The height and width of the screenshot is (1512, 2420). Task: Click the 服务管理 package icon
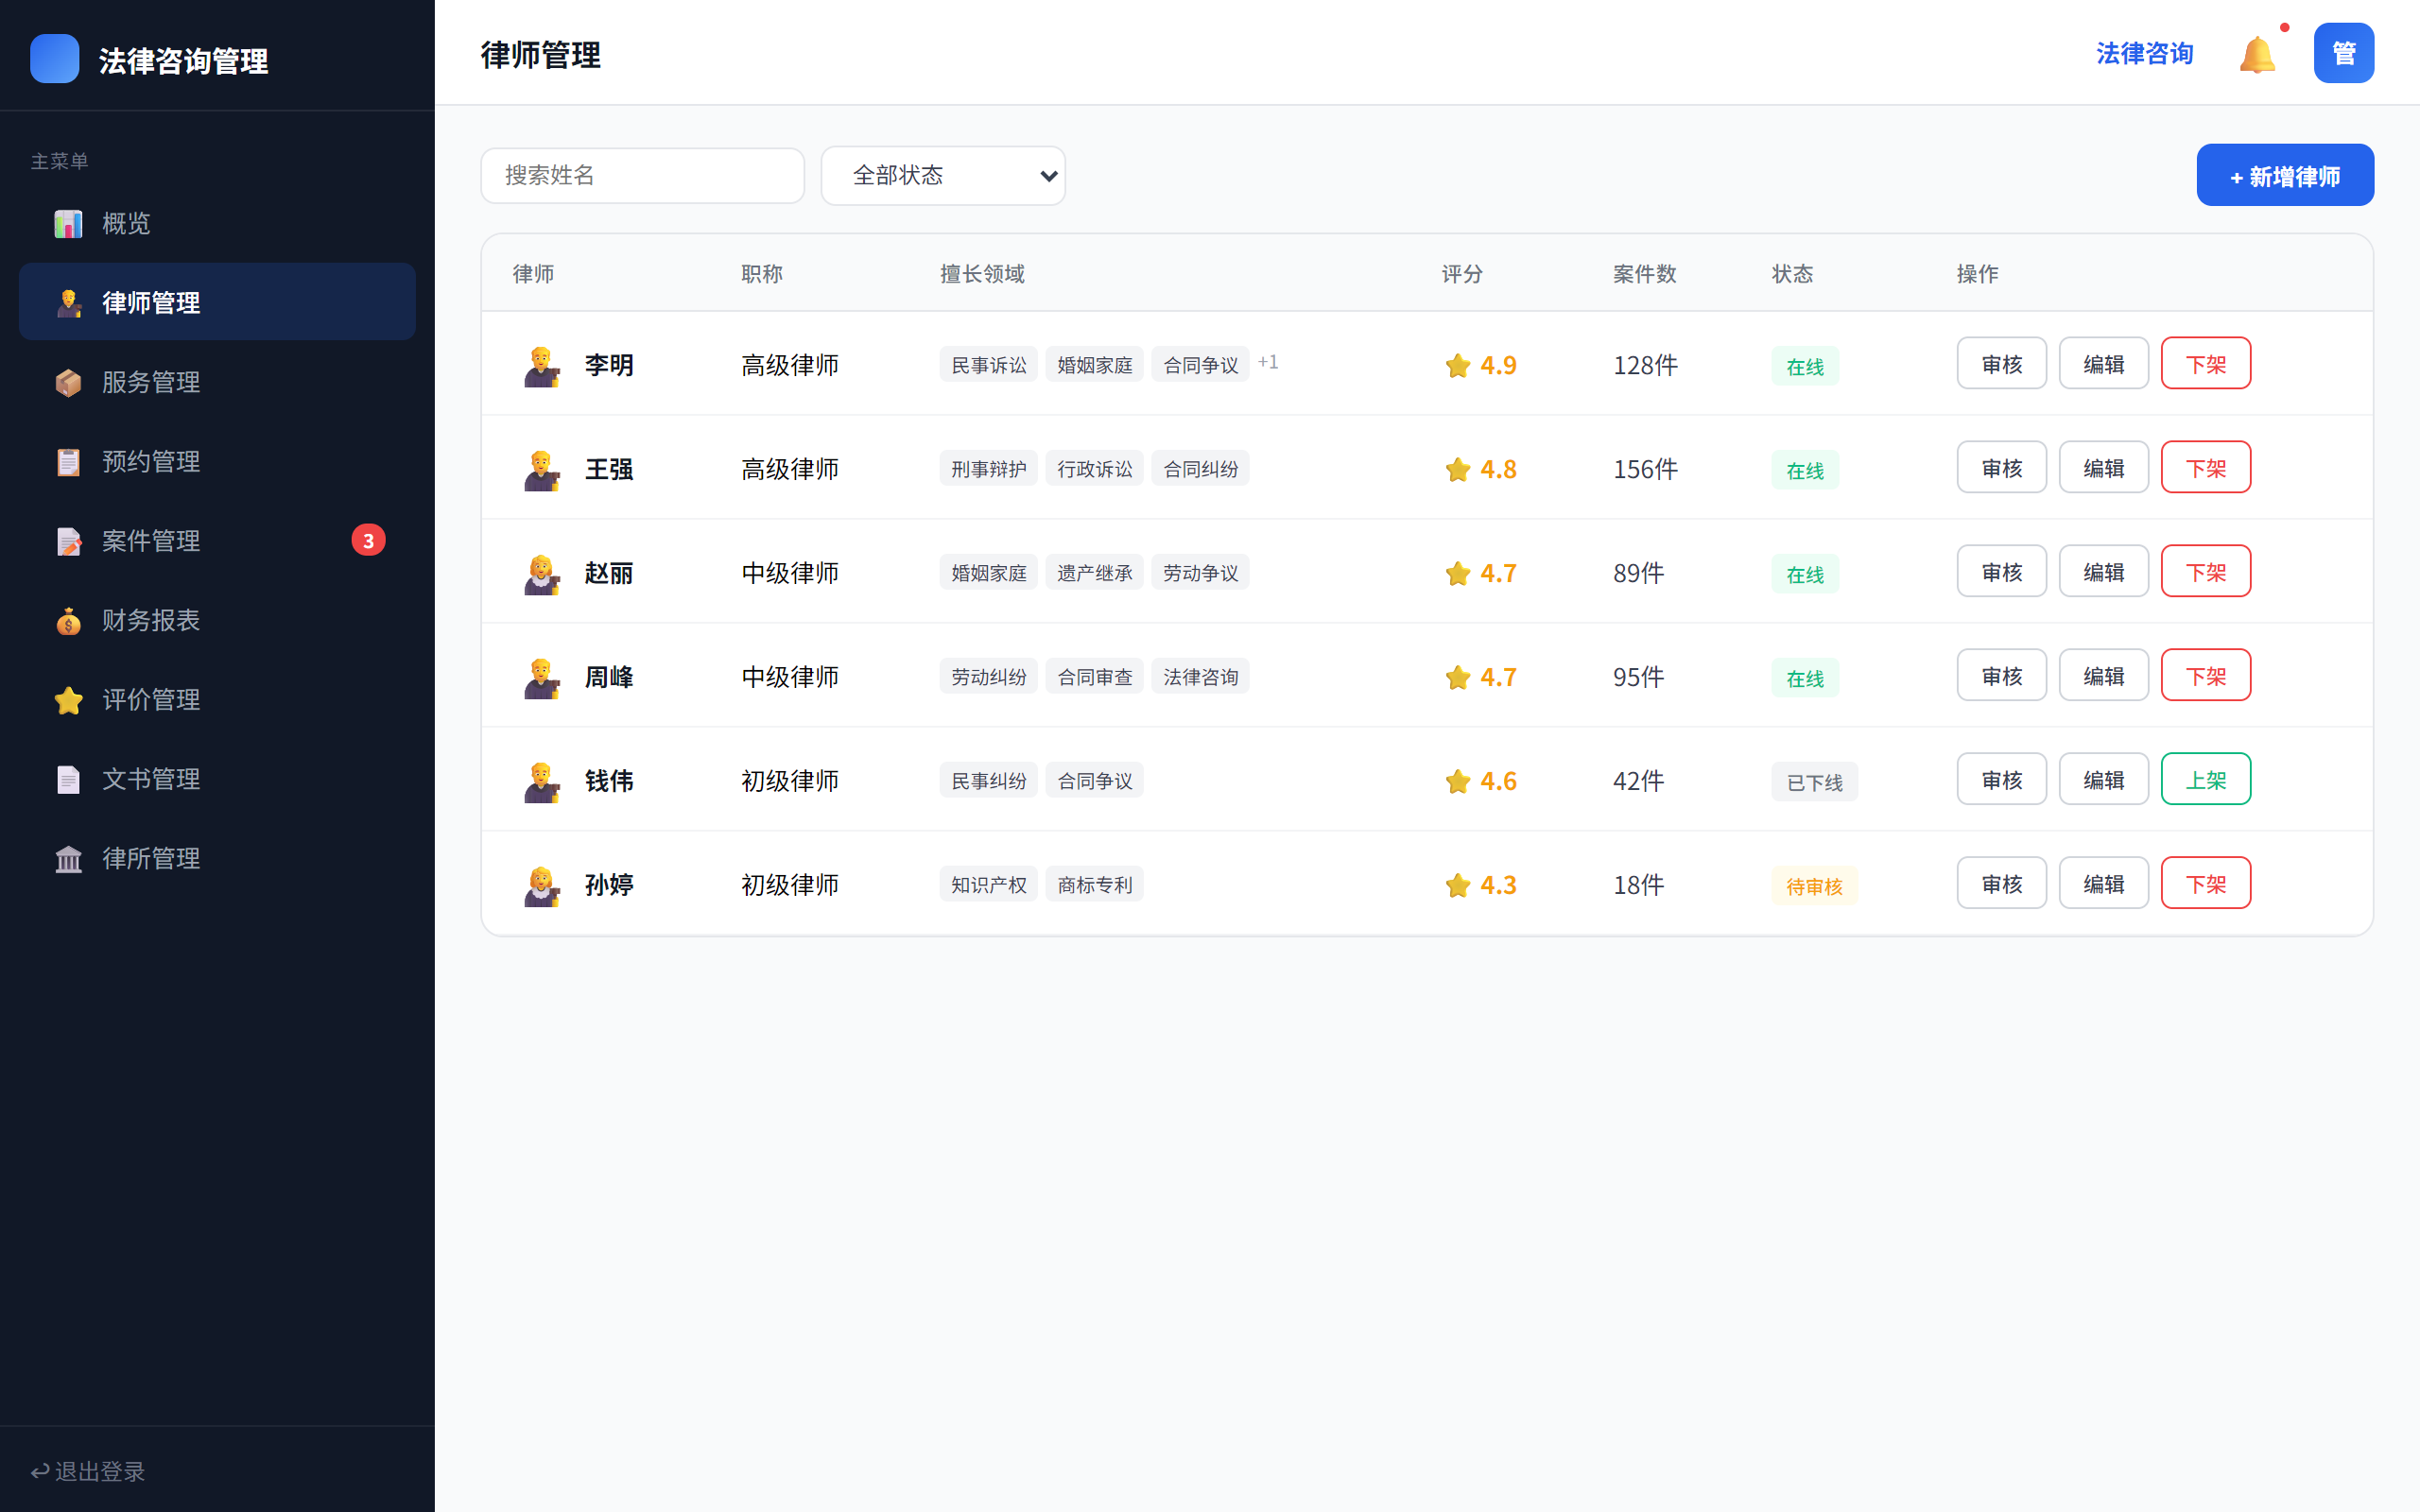[x=68, y=382]
